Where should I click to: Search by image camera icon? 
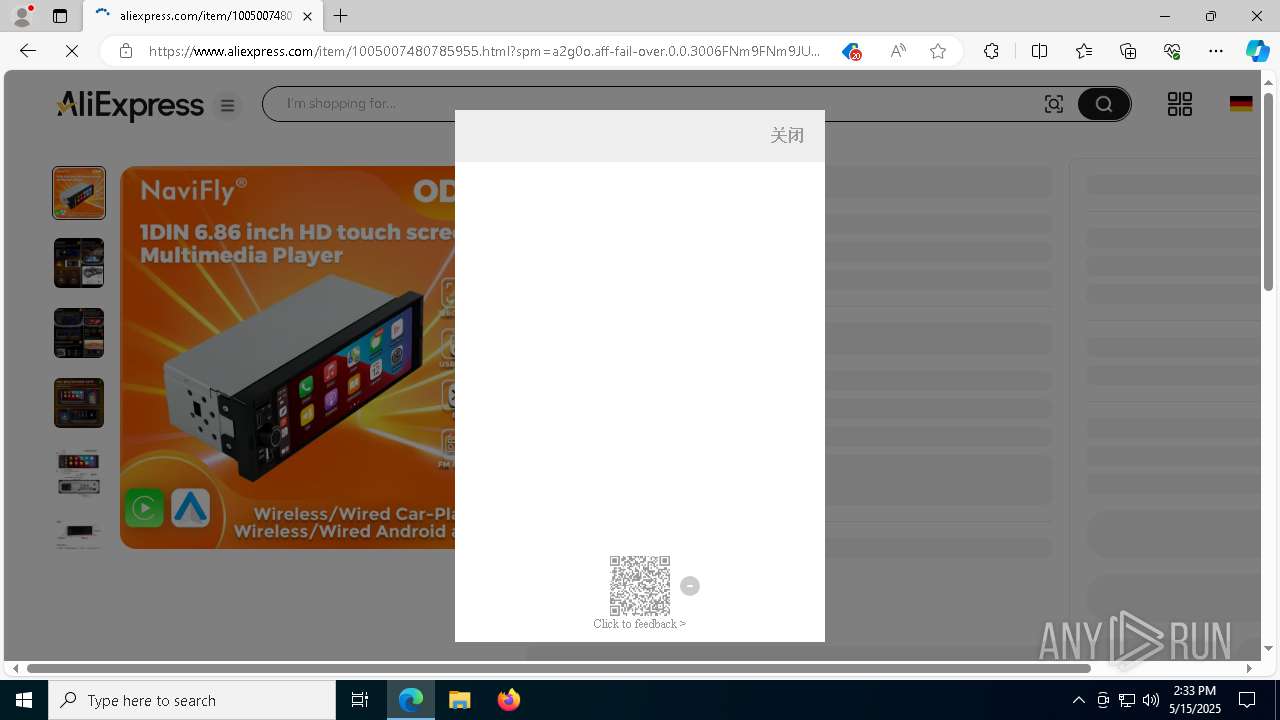1054,104
